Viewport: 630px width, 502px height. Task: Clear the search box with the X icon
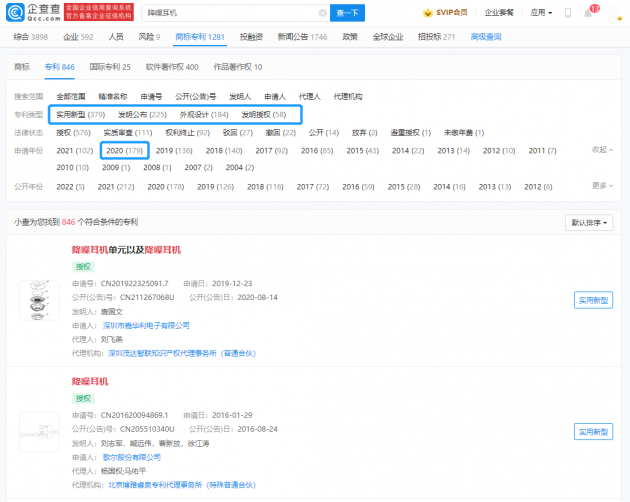coord(322,13)
